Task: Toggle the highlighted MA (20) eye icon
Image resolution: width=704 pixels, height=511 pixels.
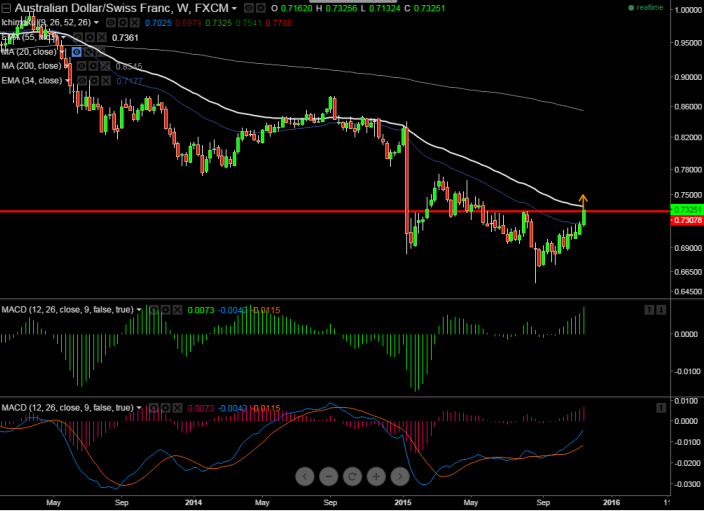Action: [x=77, y=52]
